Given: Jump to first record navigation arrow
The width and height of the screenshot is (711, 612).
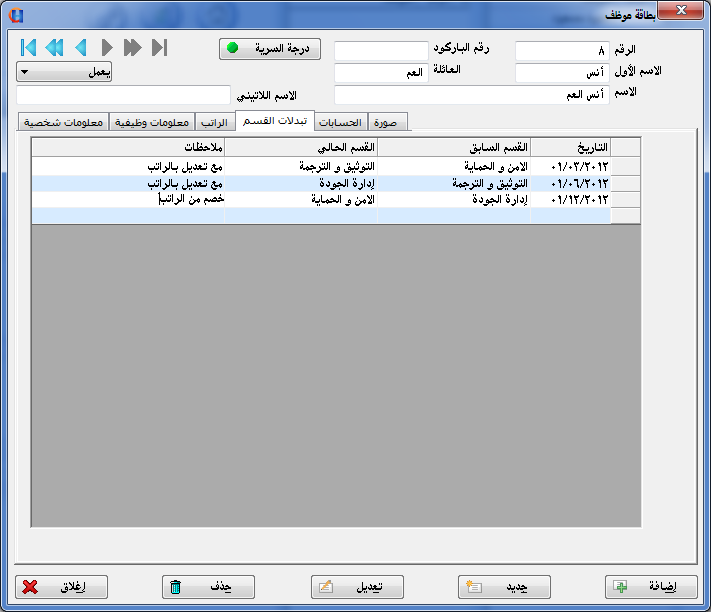Looking at the screenshot, I should coord(28,48).
